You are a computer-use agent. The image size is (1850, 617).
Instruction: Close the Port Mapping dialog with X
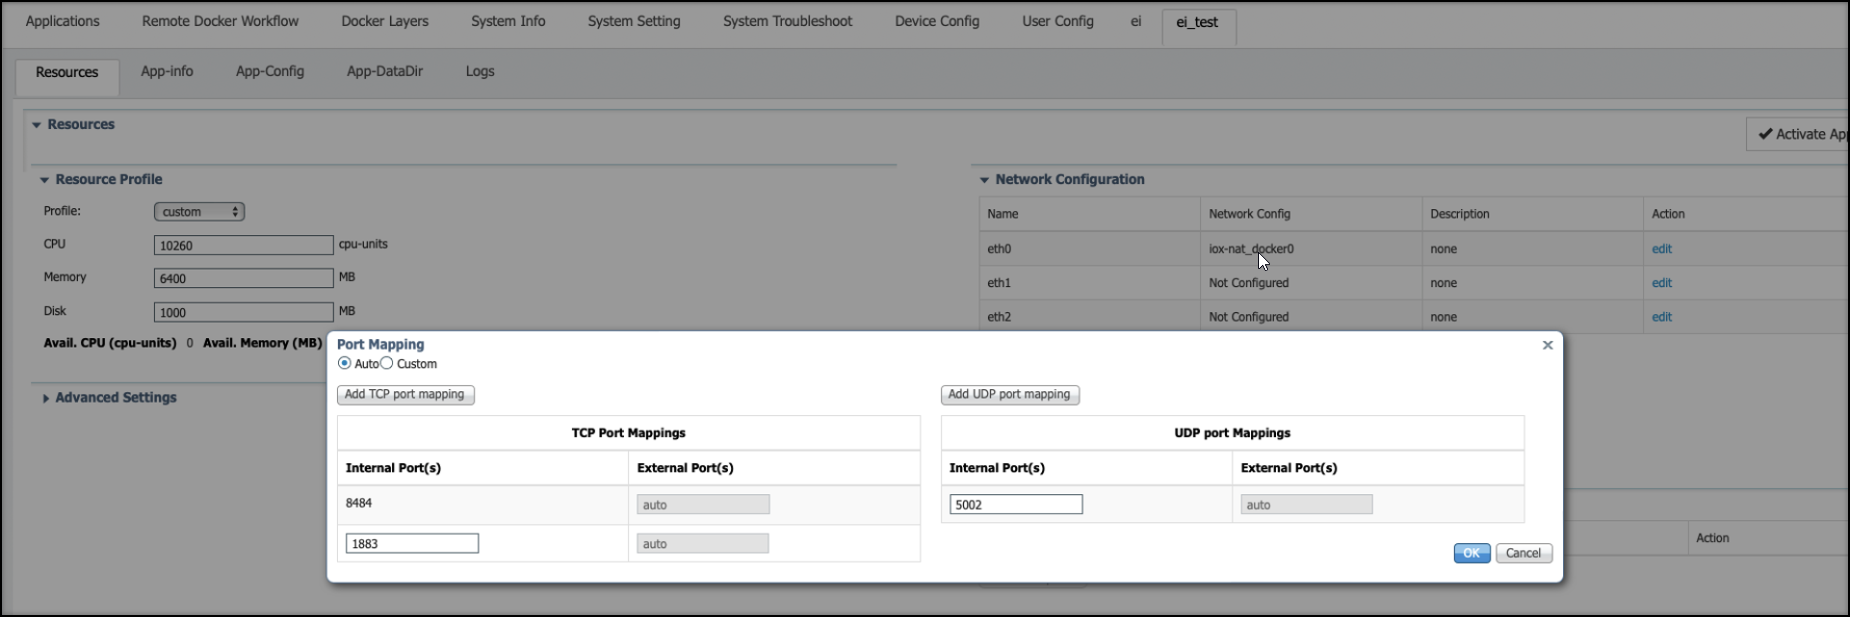click(1547, 345)
